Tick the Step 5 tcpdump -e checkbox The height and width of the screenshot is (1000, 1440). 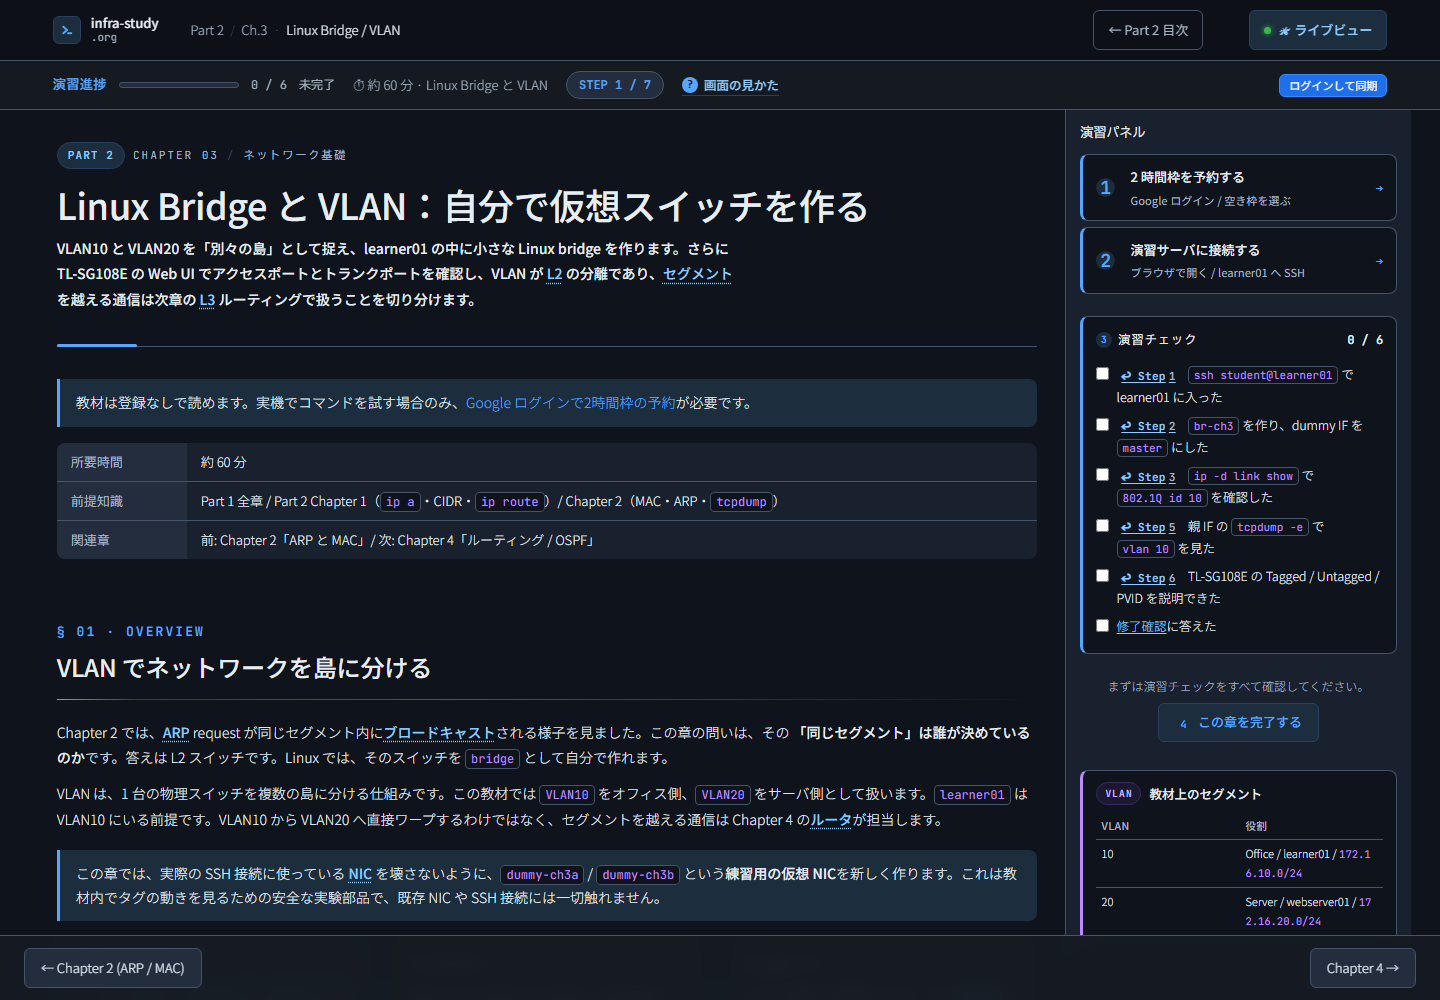1102,525
